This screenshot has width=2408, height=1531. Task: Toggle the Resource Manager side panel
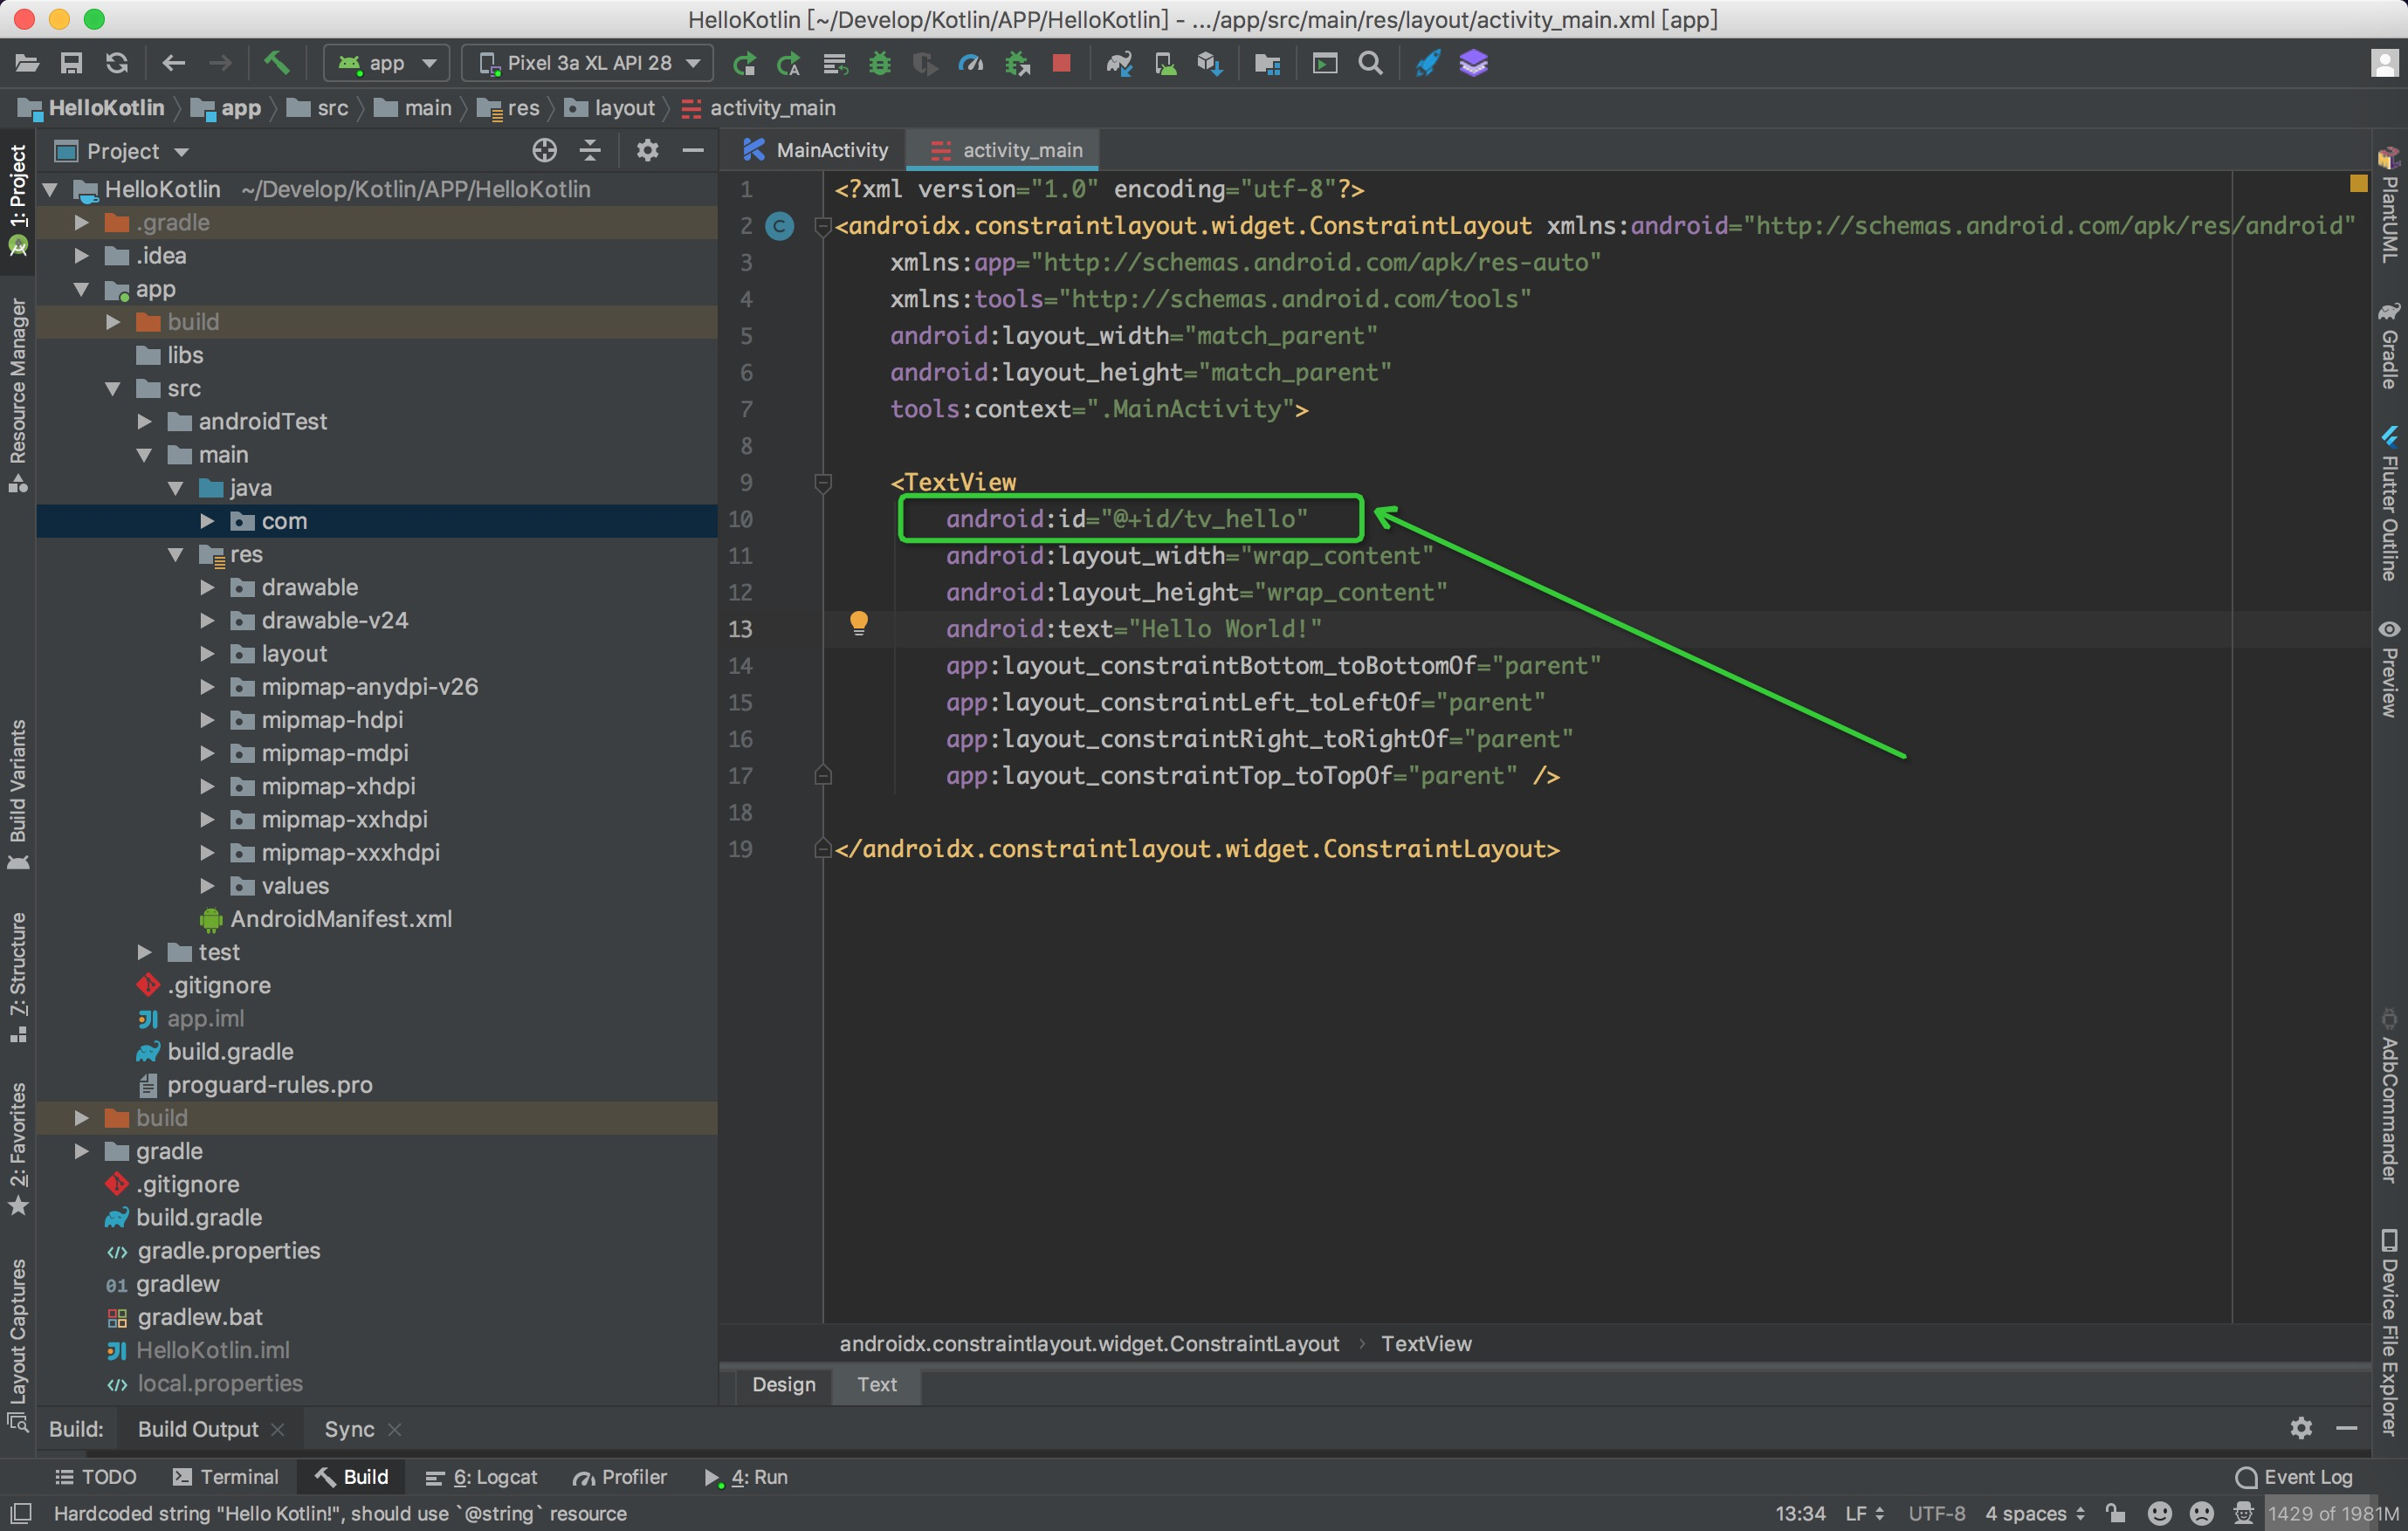(x=18, y=395)
